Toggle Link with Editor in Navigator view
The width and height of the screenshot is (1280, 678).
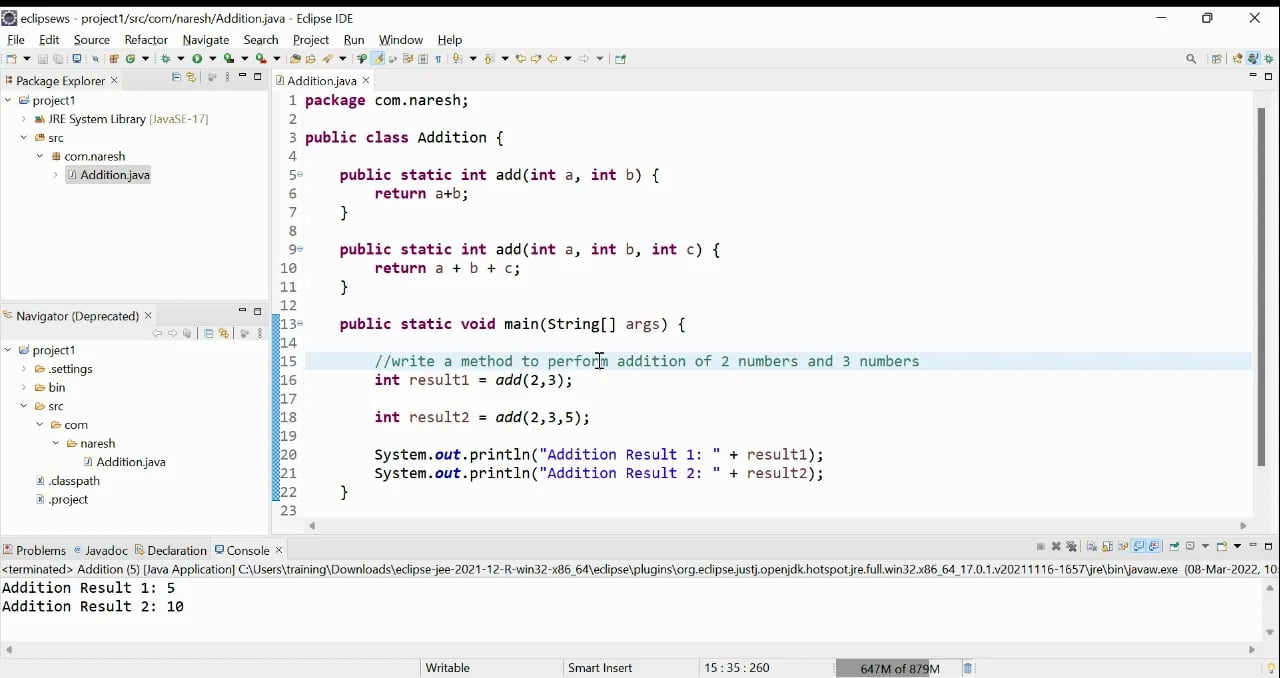(224, 333)
